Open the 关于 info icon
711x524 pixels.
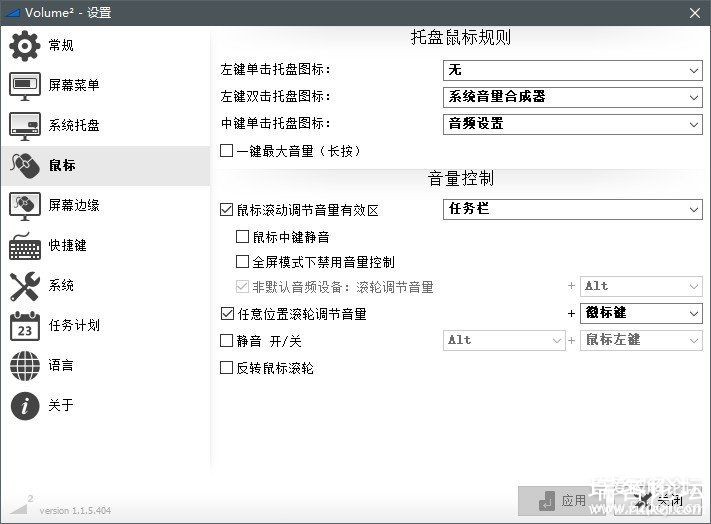click(x=25, y=406)
